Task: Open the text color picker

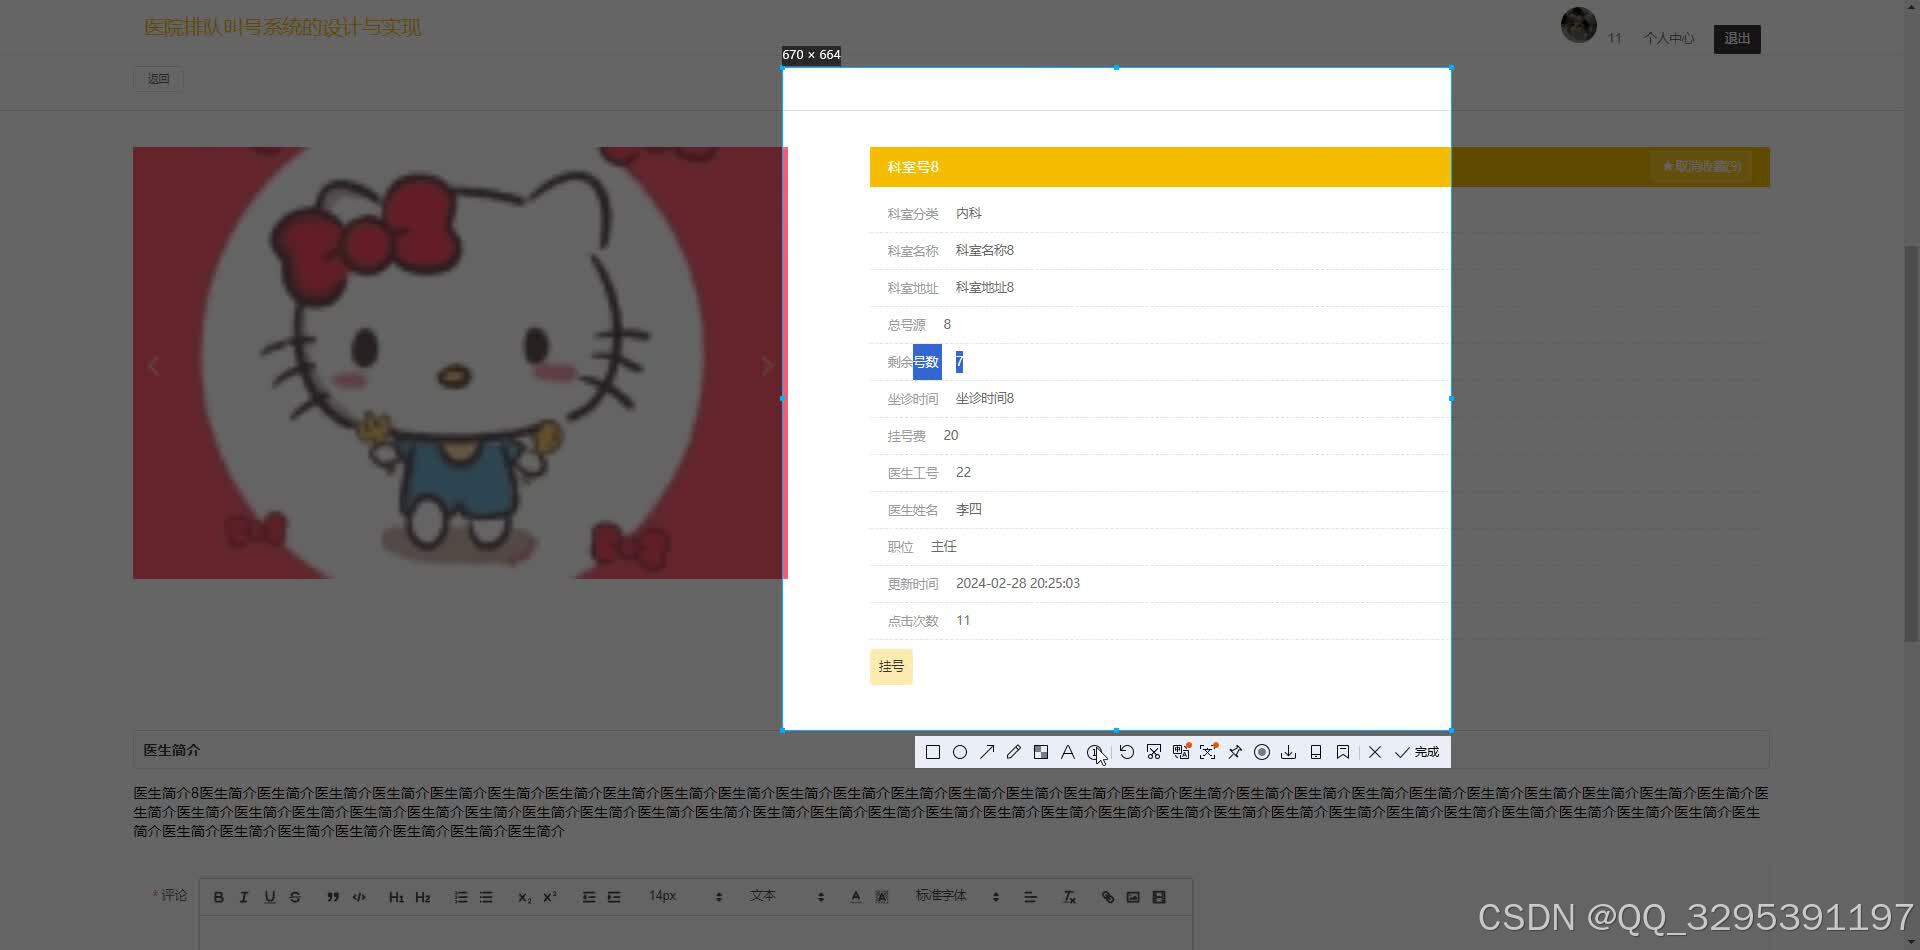Action: [855, 897]
